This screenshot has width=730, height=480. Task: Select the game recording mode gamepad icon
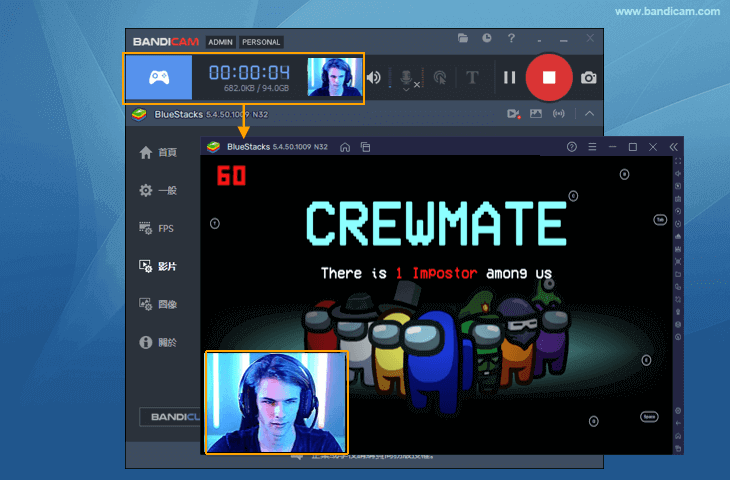point(158,77)
